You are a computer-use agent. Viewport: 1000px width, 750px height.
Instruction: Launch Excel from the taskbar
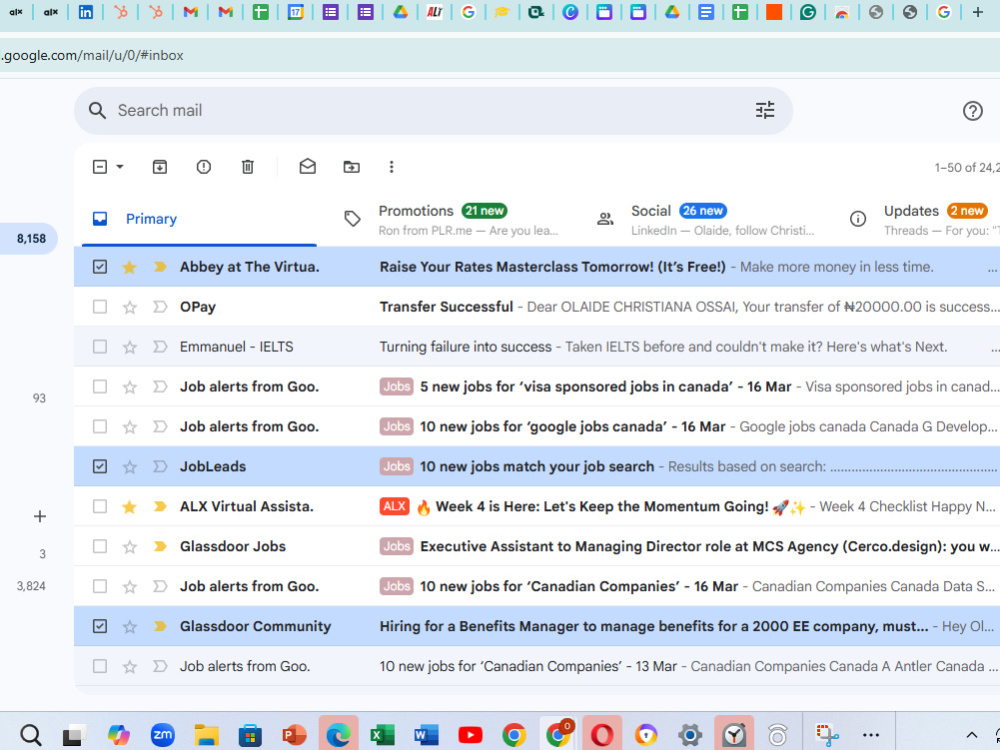coord(382,735)
